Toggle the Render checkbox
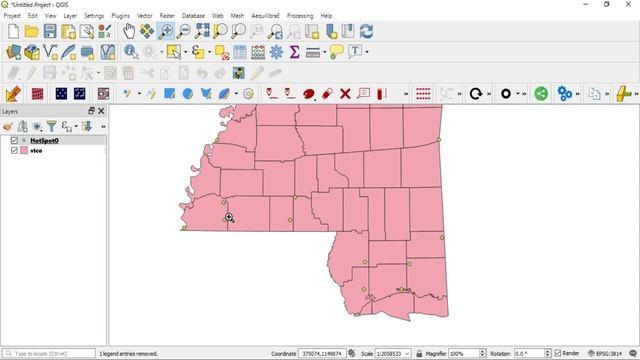The width and height of the screenshot is (640, 360). click(558, 353)
